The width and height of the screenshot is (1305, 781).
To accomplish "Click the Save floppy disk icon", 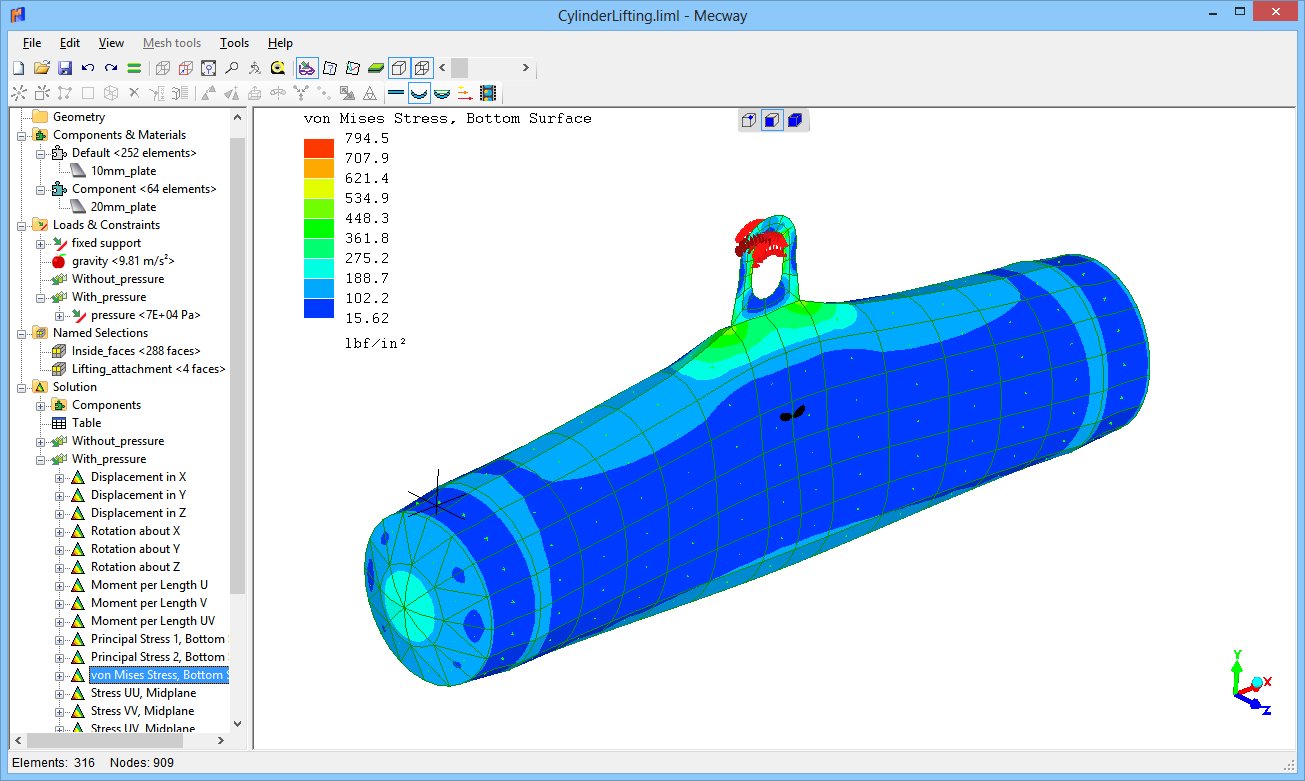I will 64,68.
